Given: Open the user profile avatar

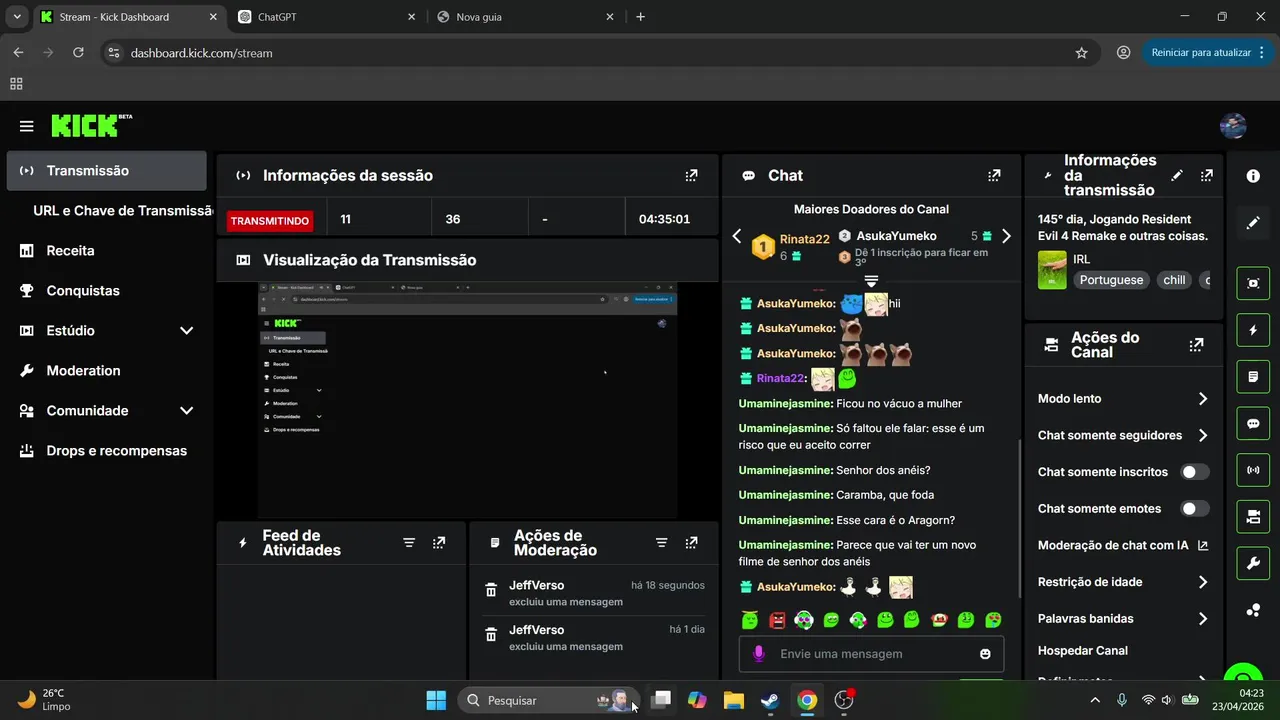Looking at the screenshot, I should point(1233,126).
